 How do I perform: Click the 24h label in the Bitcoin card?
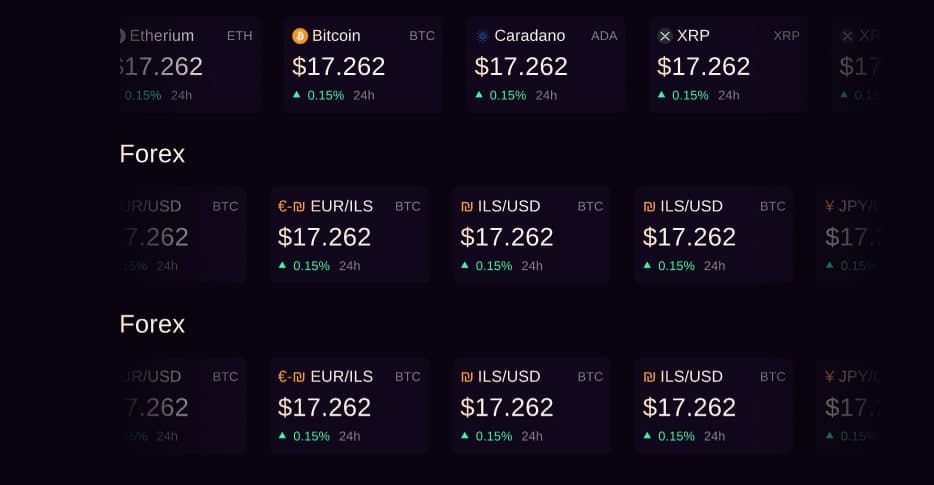point(364,95)
